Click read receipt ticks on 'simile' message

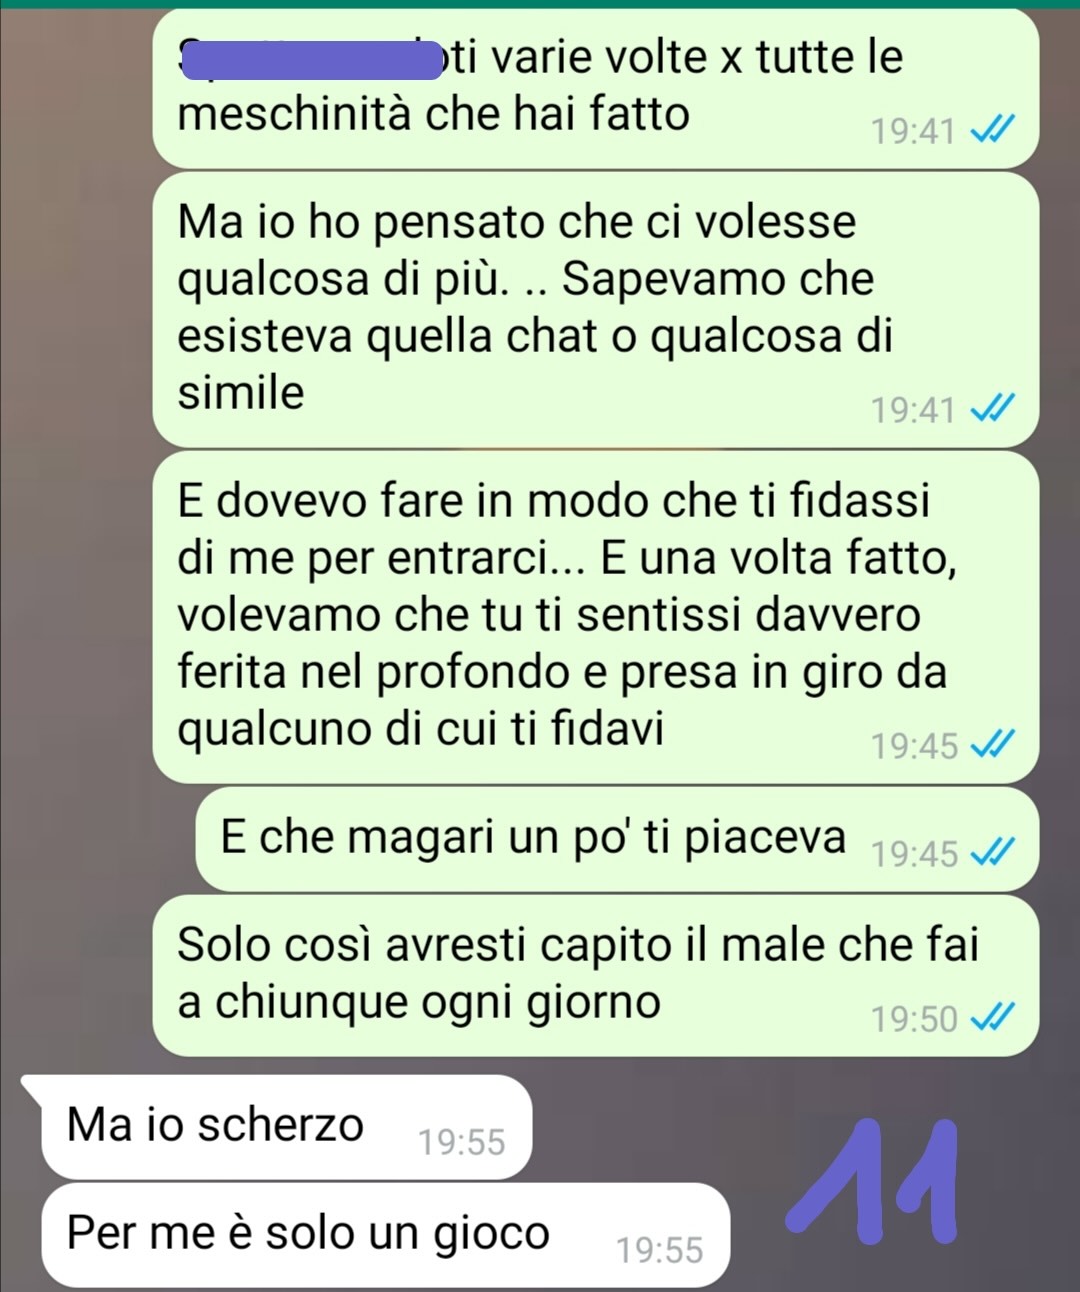(994, 409)
